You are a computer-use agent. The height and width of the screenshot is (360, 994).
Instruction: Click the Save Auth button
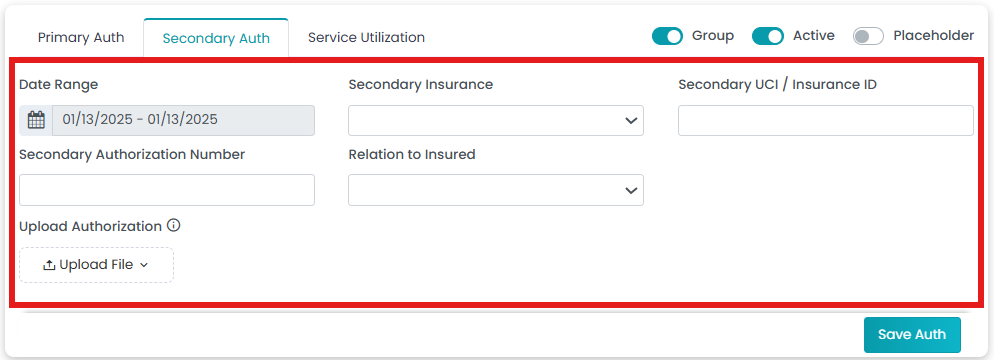coord(912,335)
